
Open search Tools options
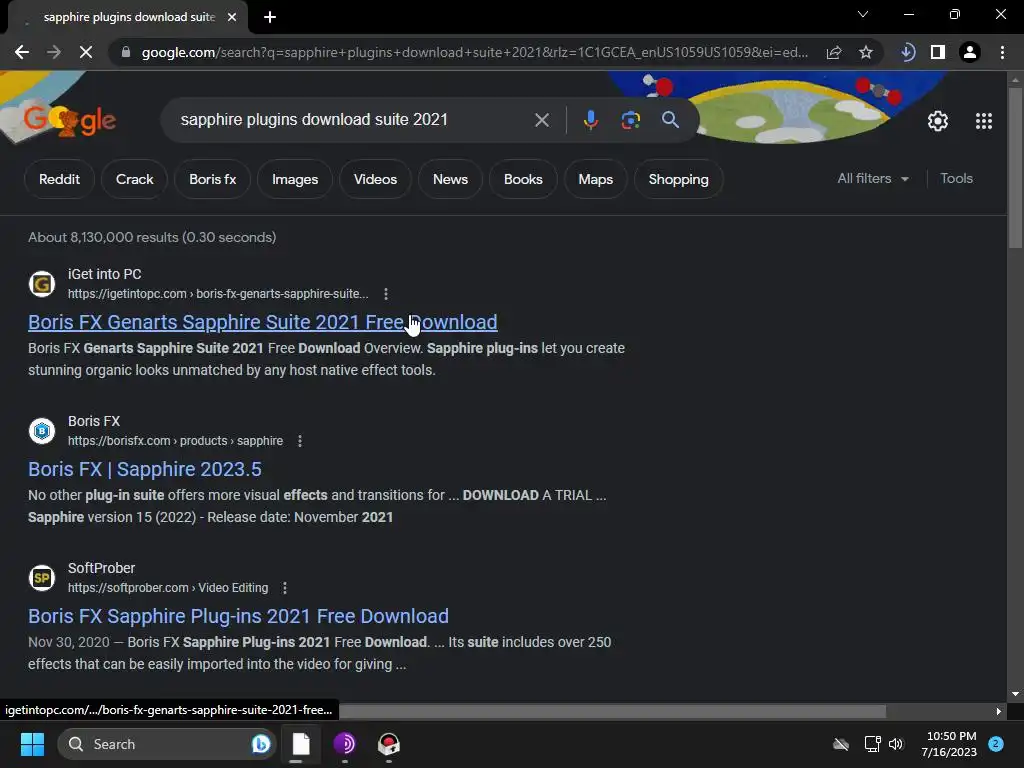(x=956, y=178)
